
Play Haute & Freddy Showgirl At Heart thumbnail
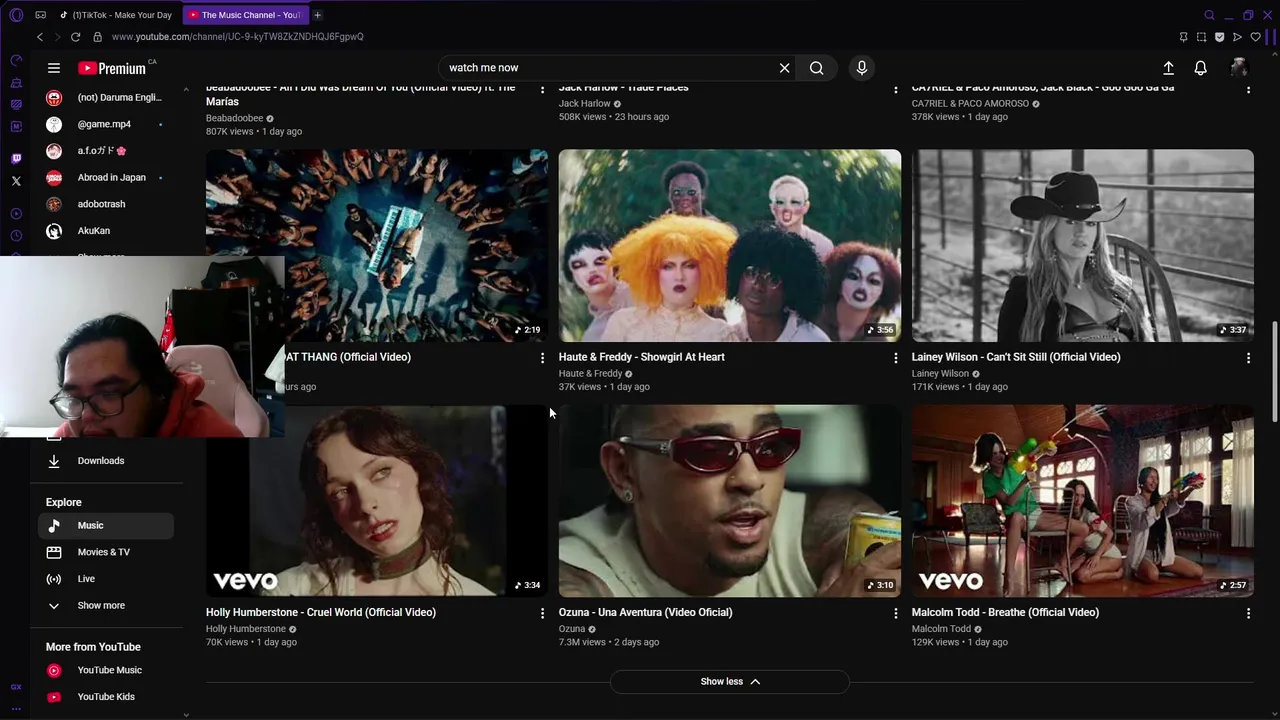(730, 246)
